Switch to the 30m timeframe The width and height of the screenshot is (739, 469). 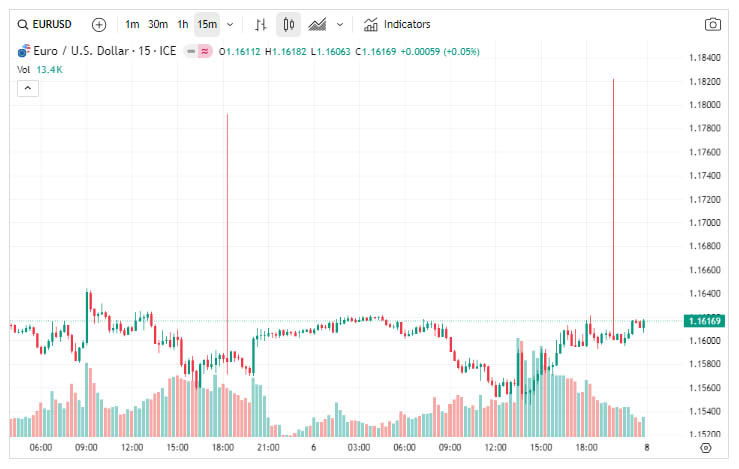pos(158,25)
